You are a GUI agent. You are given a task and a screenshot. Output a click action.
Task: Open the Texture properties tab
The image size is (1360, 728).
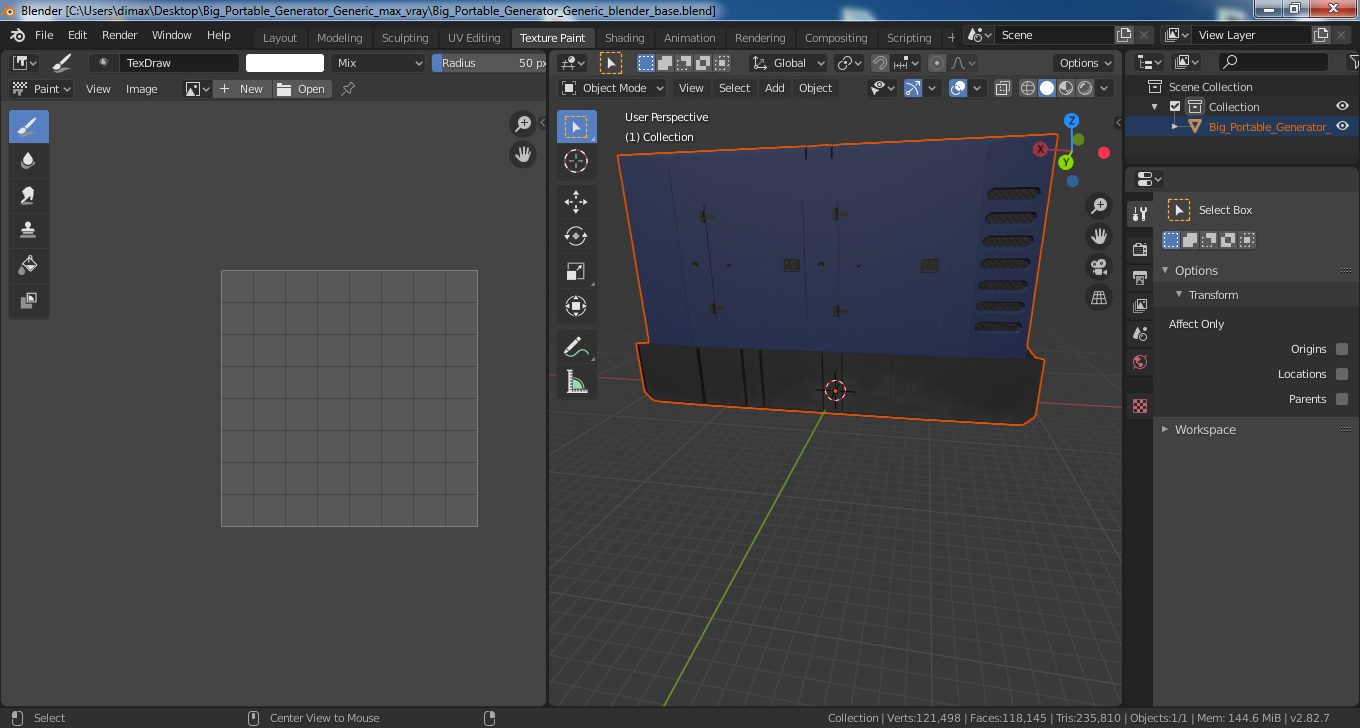point(1139,406)
